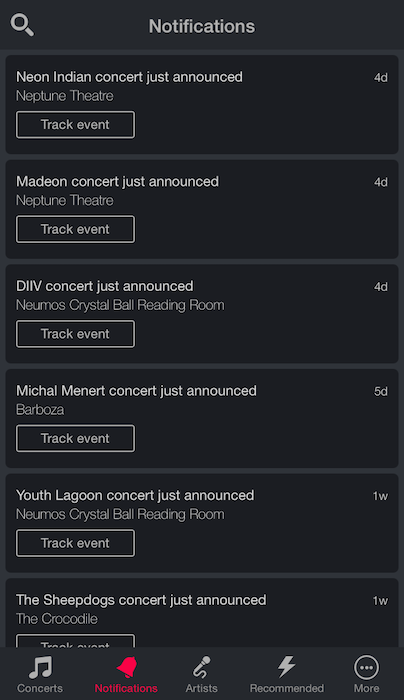Tap the Concerts music note icon
Image resolution: width=404 pixels, height=700 pixels.
(x=40, y=667)
